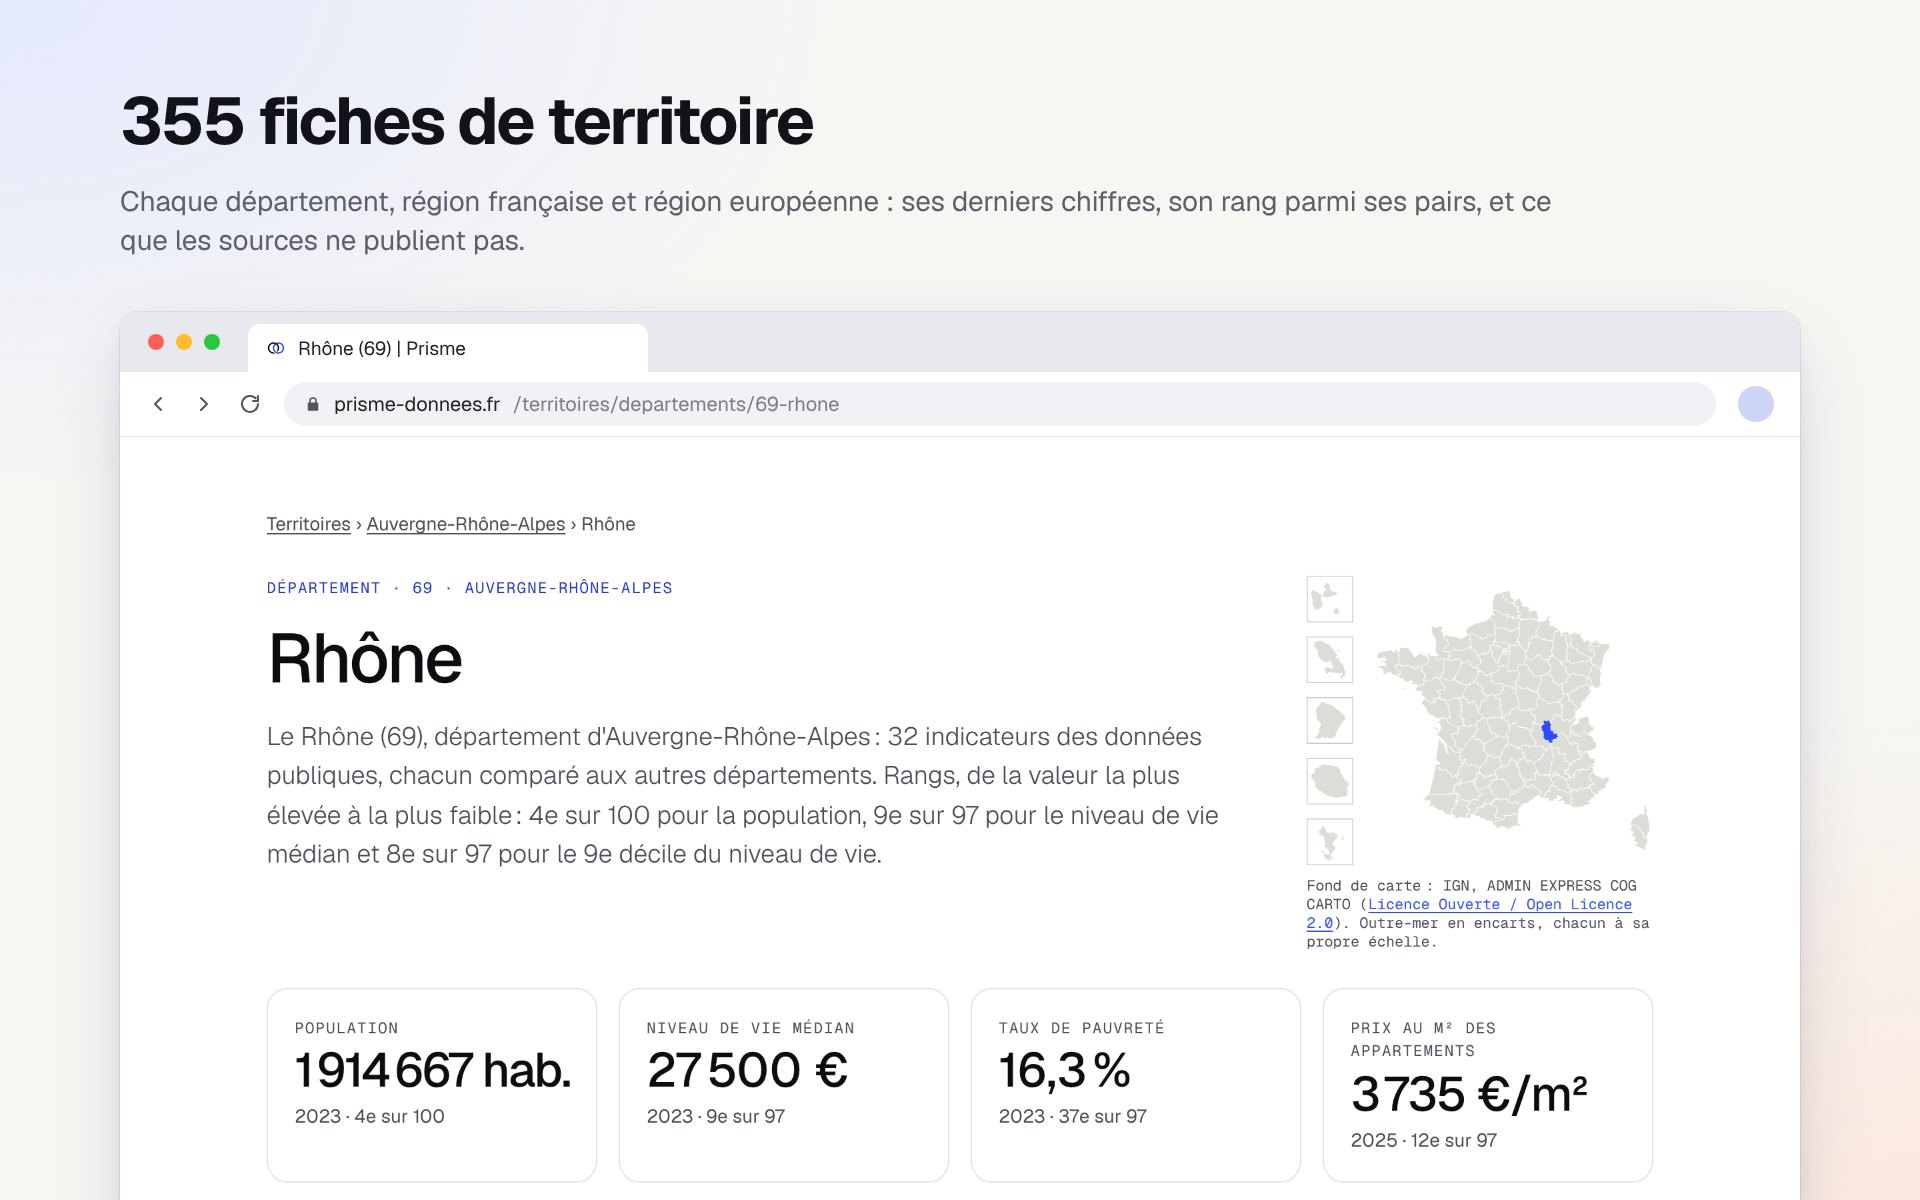Viewport: 1920px width, 1200px height.
Task: Follow the Auvergne-Rhône-Alpes breadcrumb link
Action: click(x=465, y=524)
